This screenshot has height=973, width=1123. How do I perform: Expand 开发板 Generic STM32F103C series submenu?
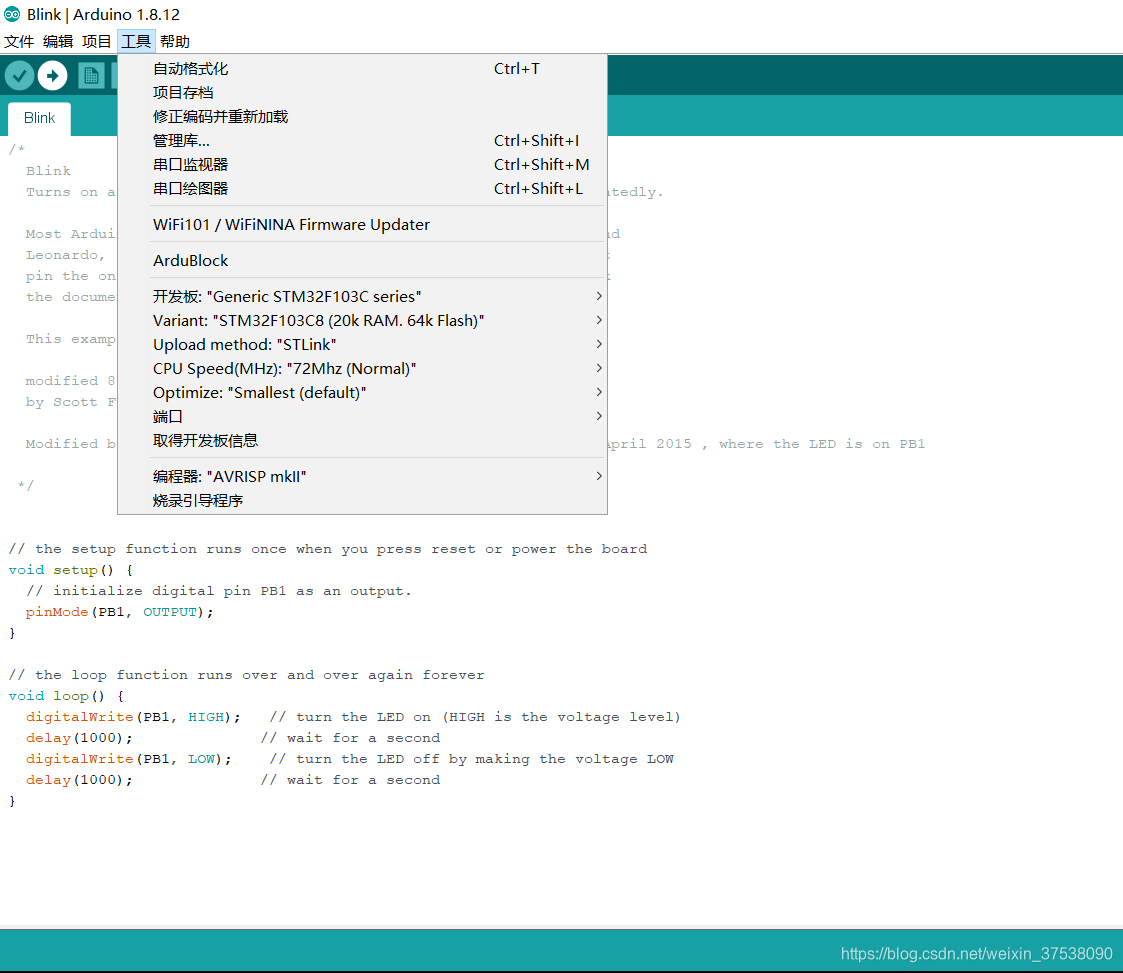point(362,296)
